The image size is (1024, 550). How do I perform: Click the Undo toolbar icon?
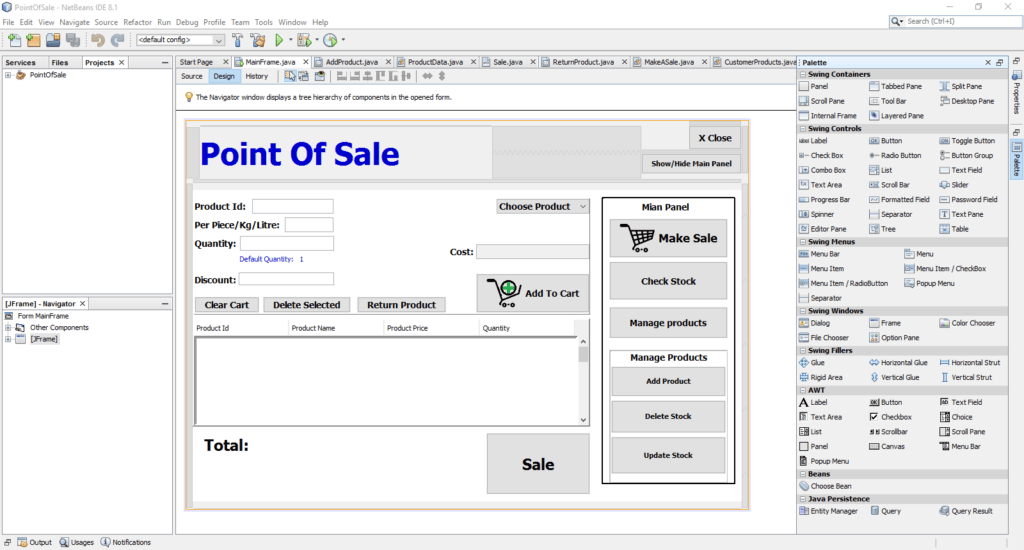coord(98,40)
